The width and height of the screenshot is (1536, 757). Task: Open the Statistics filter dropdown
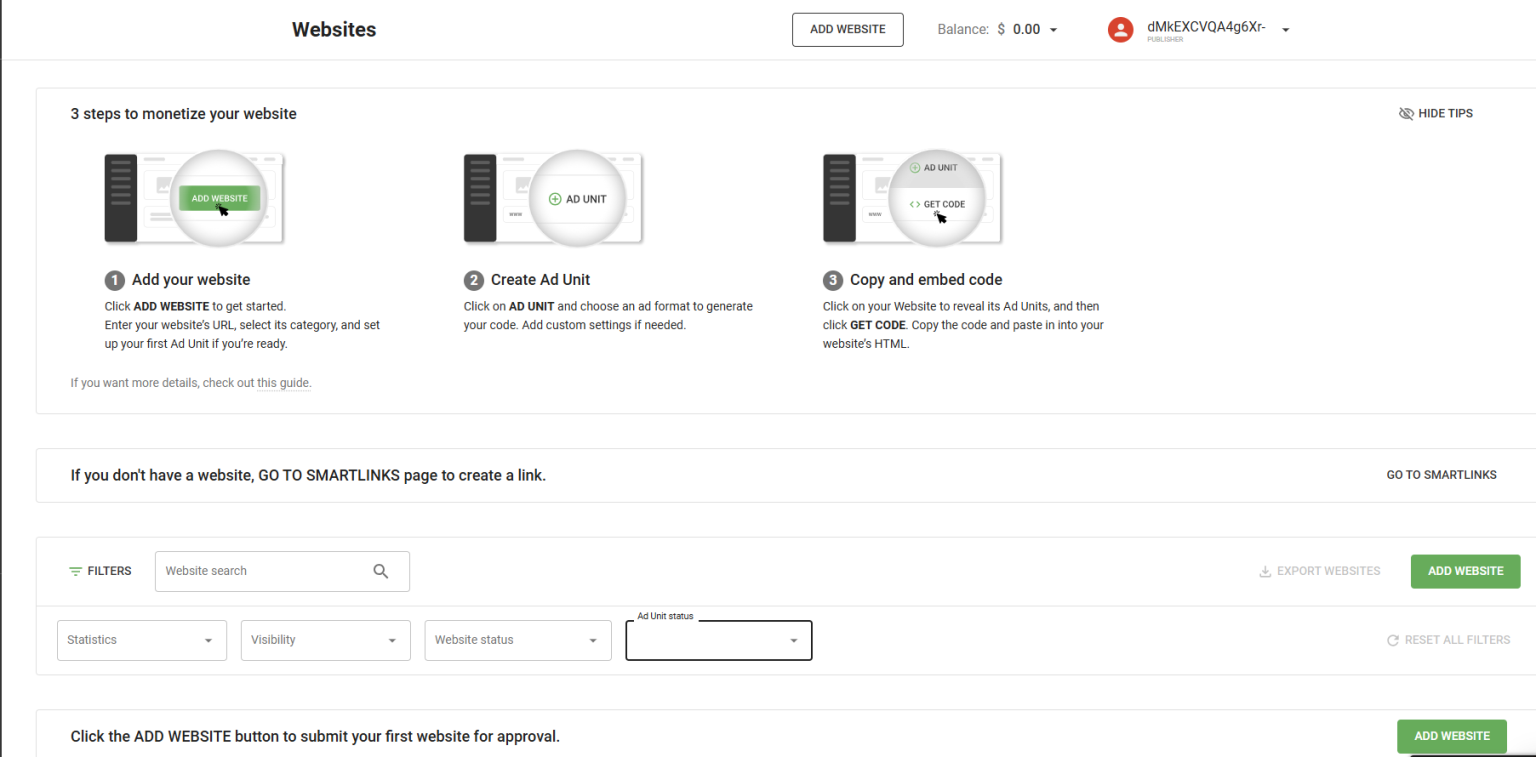coord(141,639)
